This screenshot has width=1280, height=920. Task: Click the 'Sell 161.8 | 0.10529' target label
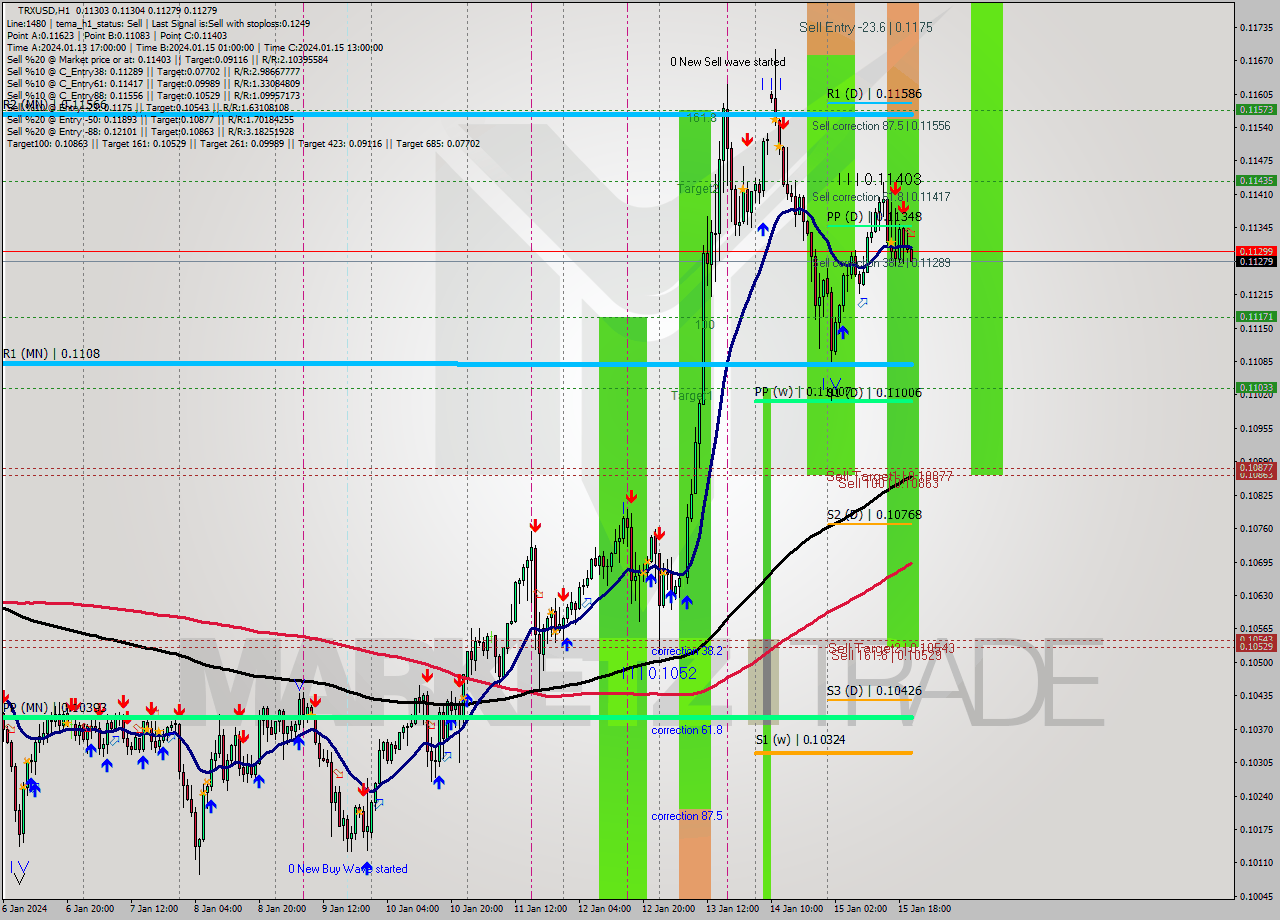[x=886, y=655]
